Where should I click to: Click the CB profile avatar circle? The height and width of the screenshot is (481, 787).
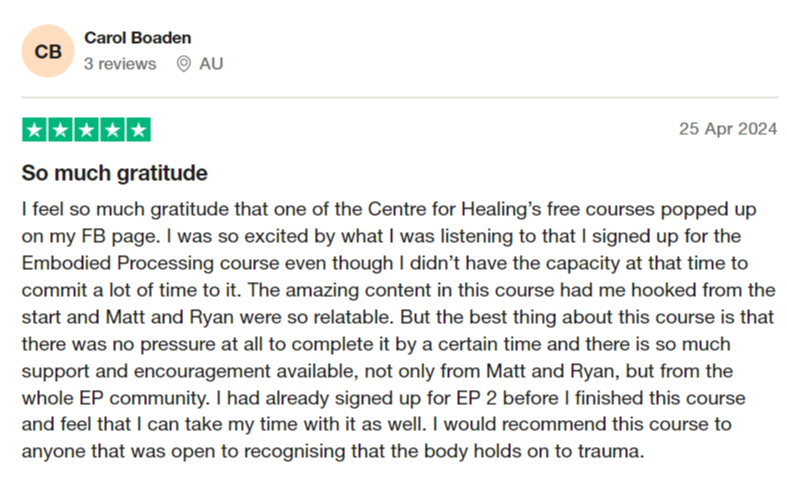point(48,51)
